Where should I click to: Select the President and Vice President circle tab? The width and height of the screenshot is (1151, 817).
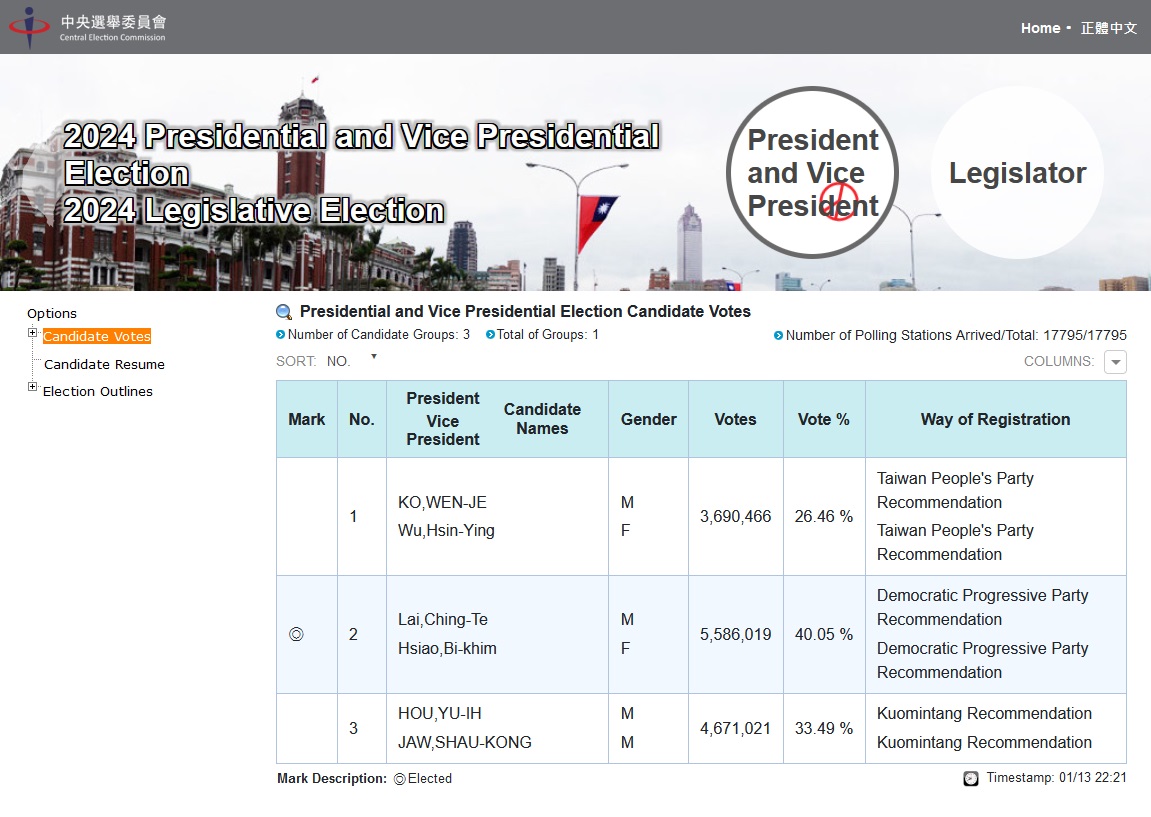tap(812, 173)
